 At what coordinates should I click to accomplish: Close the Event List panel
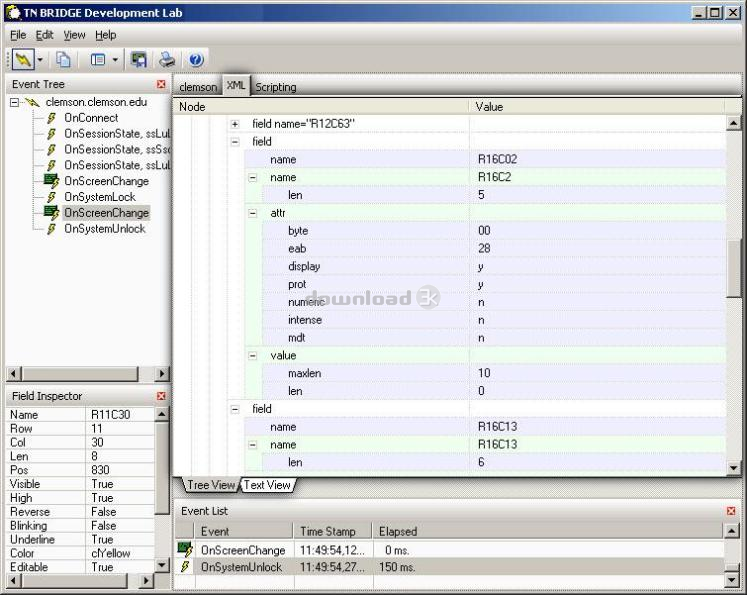(x=731, y=511)
